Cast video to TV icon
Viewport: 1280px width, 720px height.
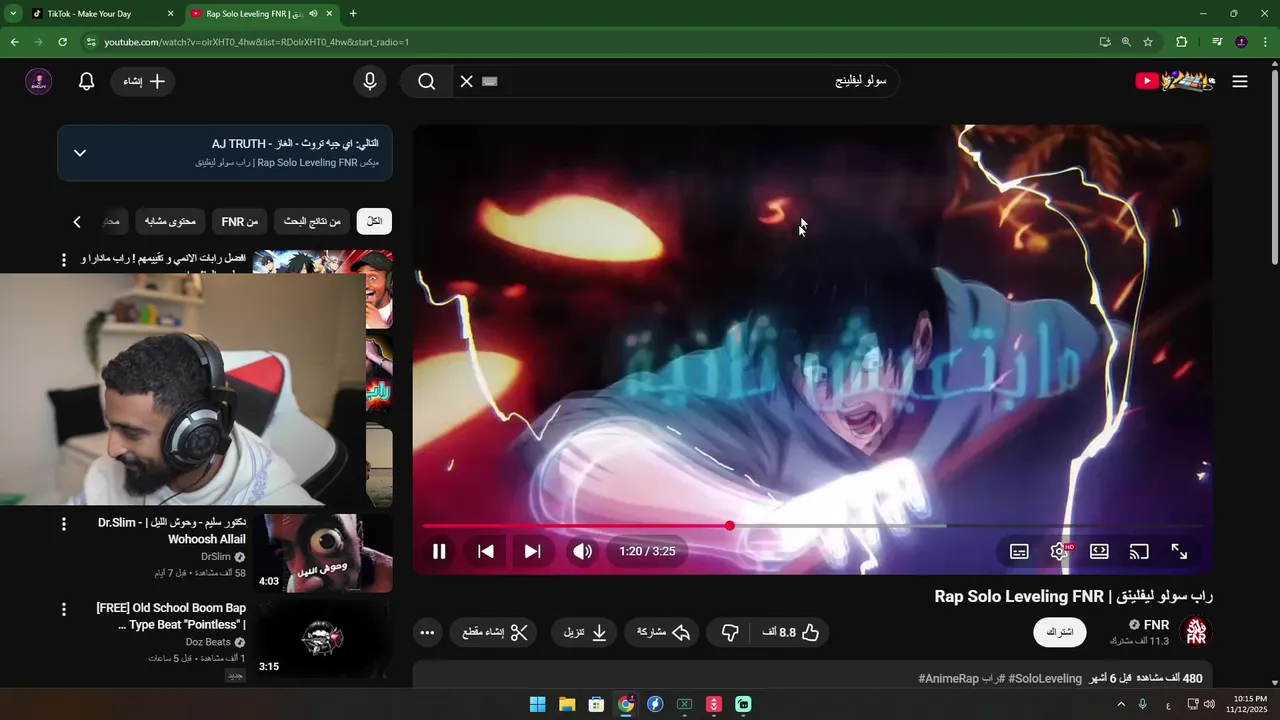[x=1139, y=551]
